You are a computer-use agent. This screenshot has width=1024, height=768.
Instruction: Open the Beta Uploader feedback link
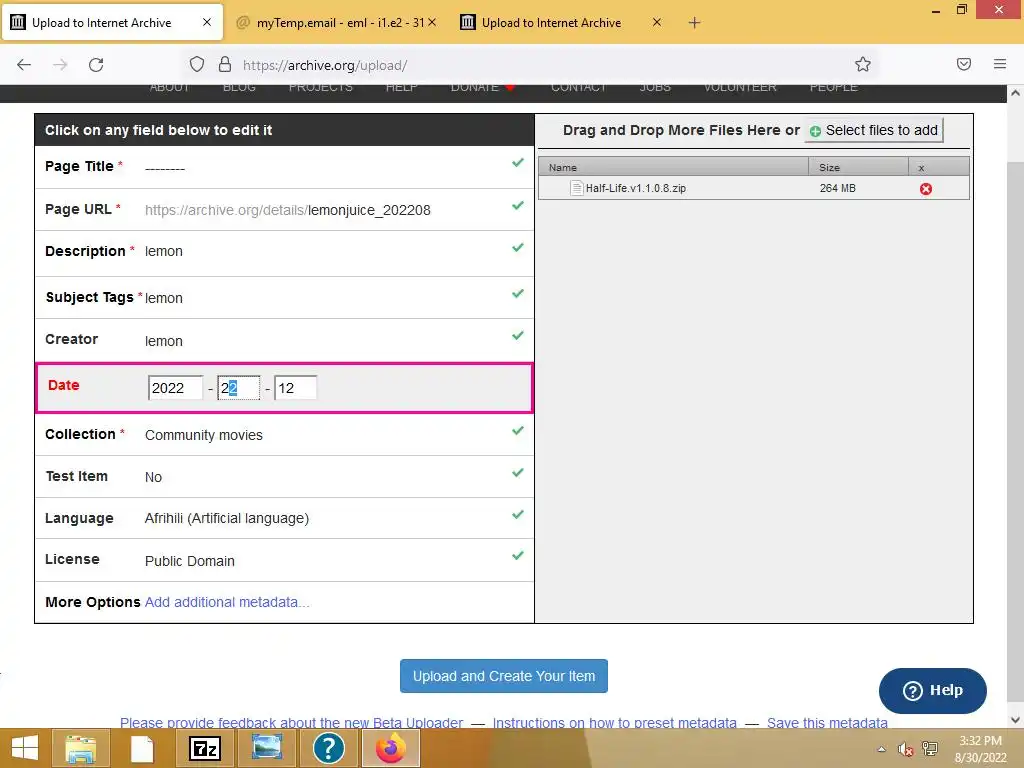coord(291,722)
